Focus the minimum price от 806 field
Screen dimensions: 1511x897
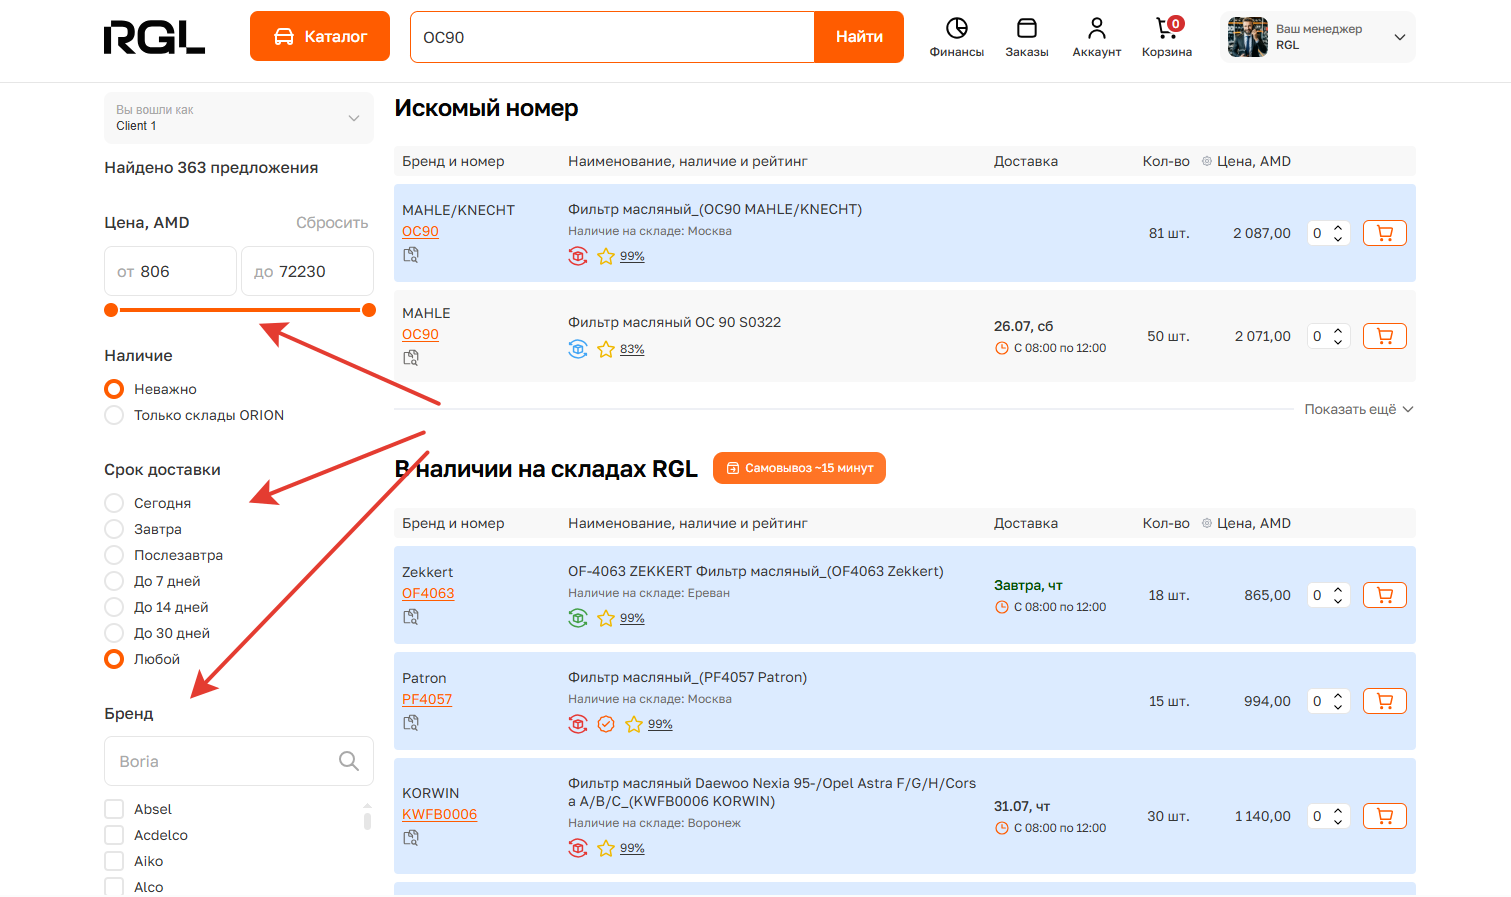tap(170, 271)
